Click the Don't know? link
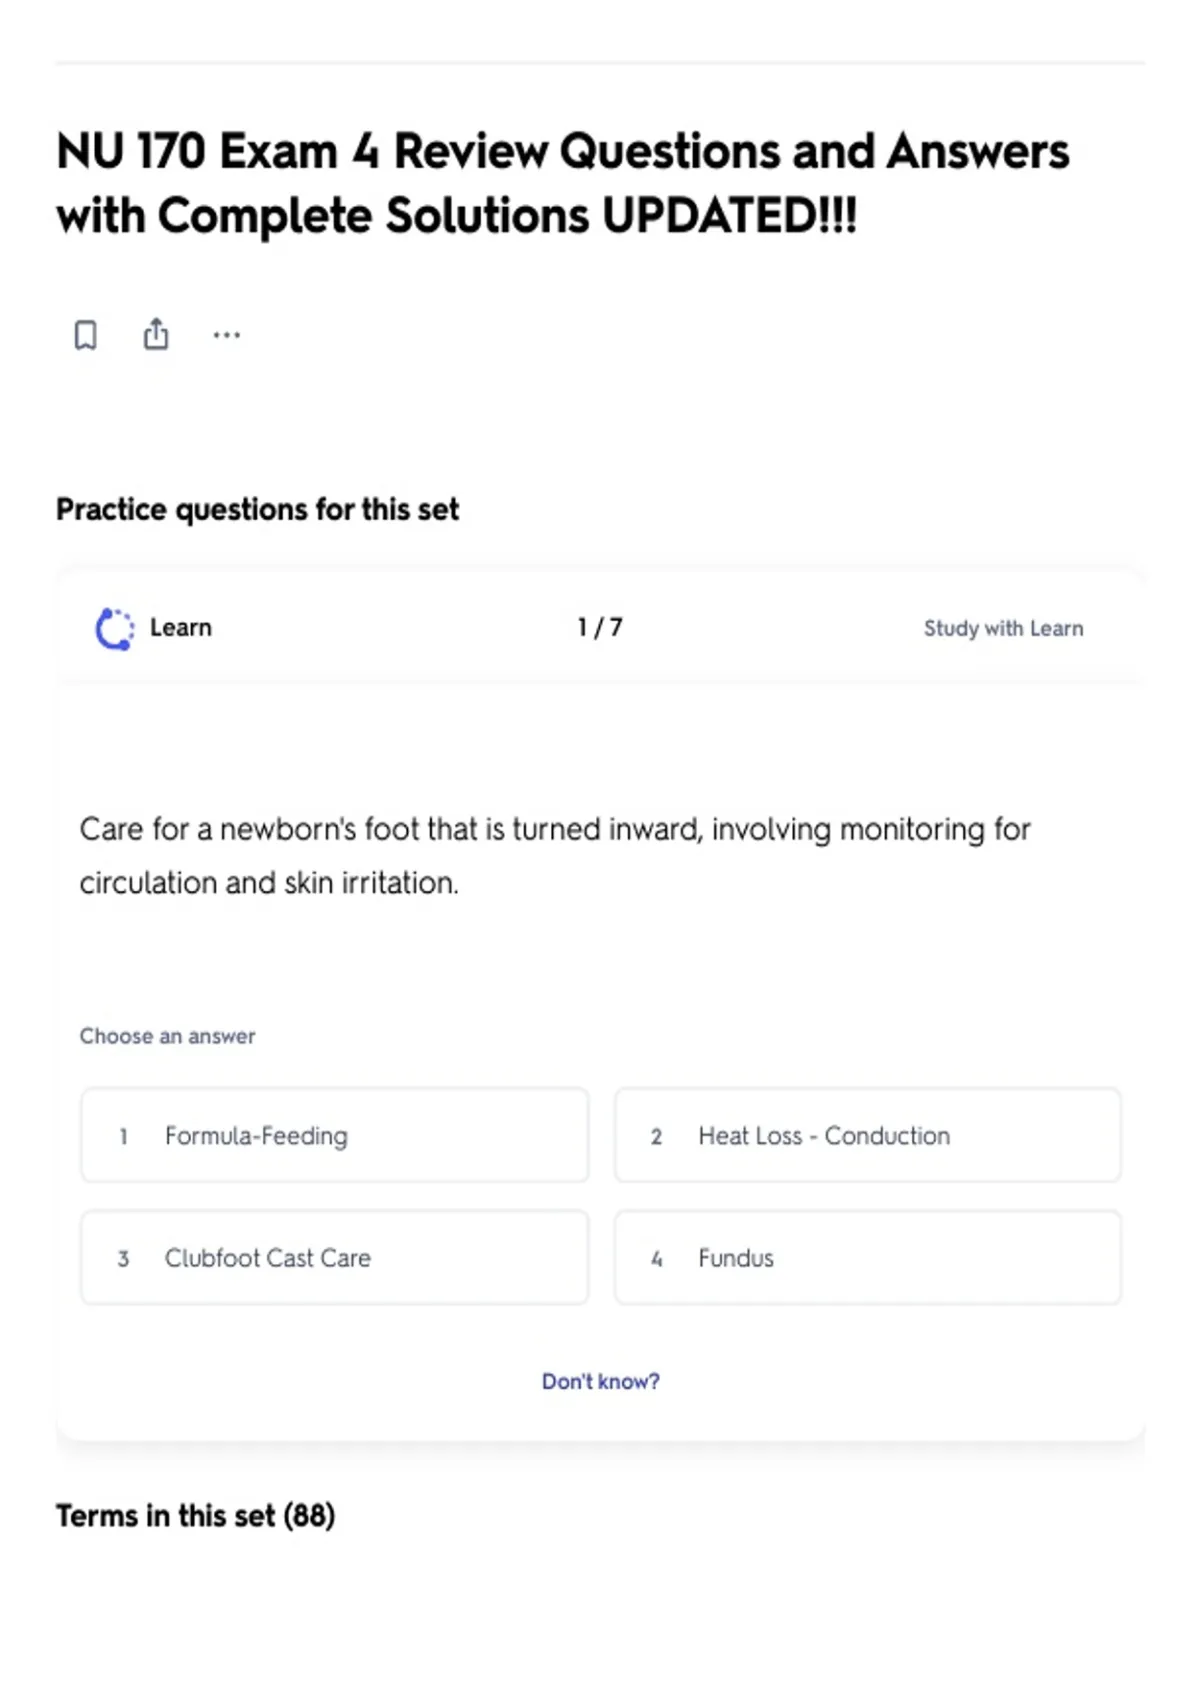 point(601,1381)
